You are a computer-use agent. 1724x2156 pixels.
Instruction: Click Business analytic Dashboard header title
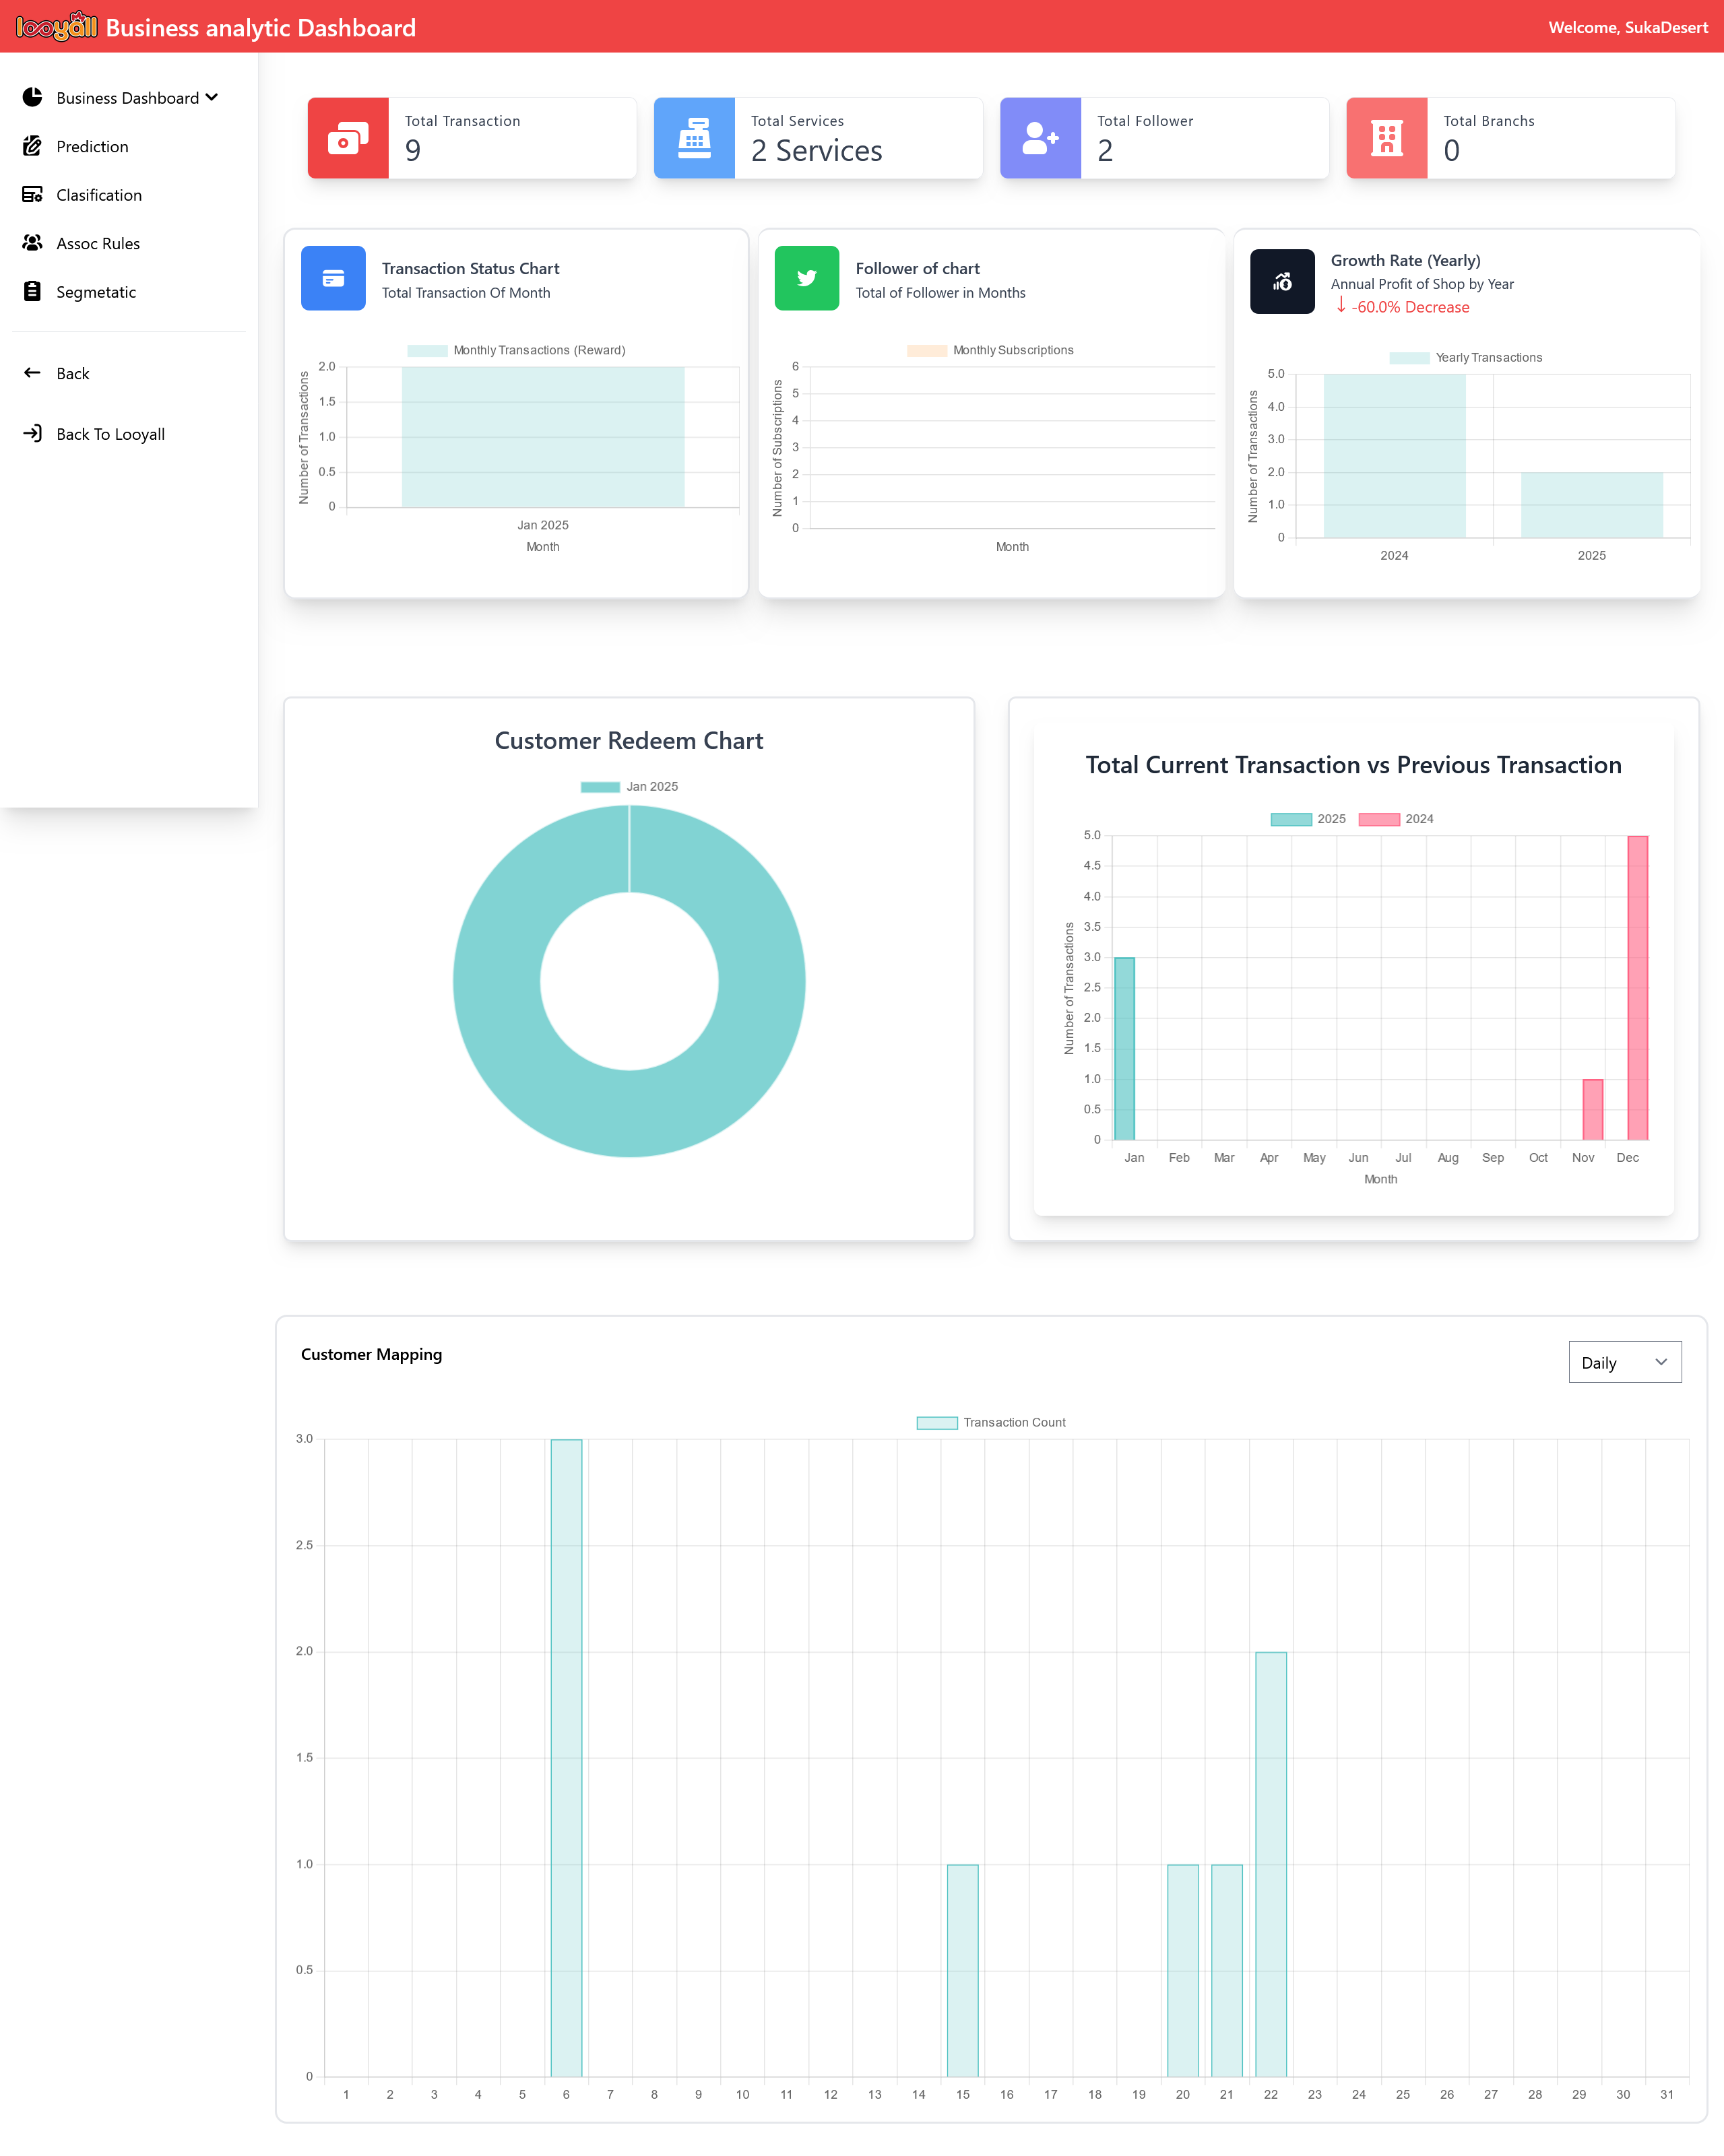click(x=261, y=28)
